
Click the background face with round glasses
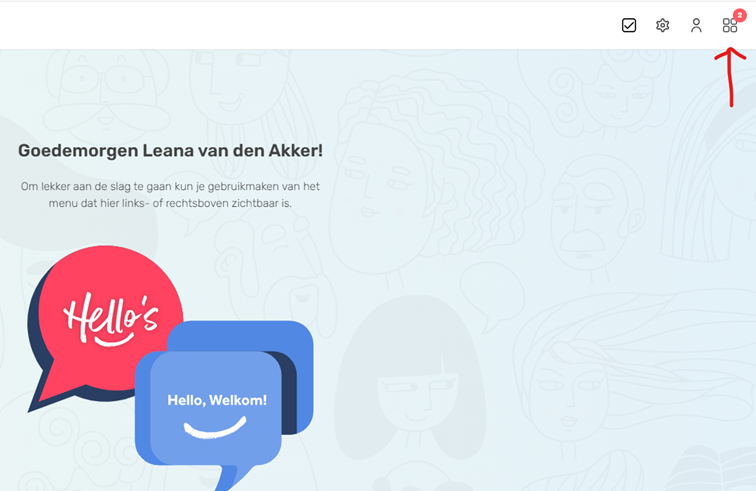[x=106, y=92]
